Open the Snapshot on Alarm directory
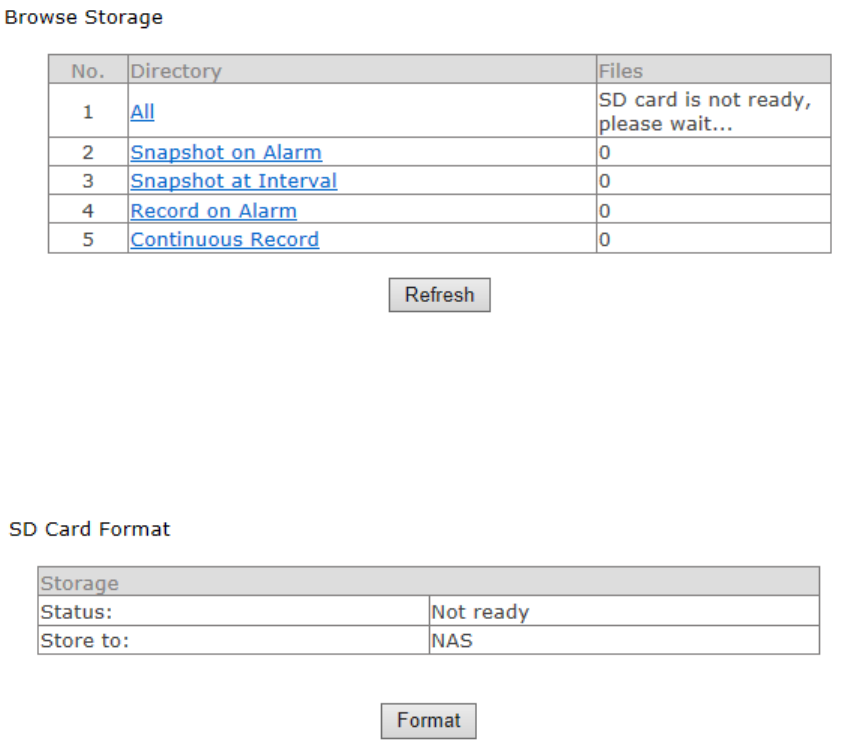 [x=226, y=153]
